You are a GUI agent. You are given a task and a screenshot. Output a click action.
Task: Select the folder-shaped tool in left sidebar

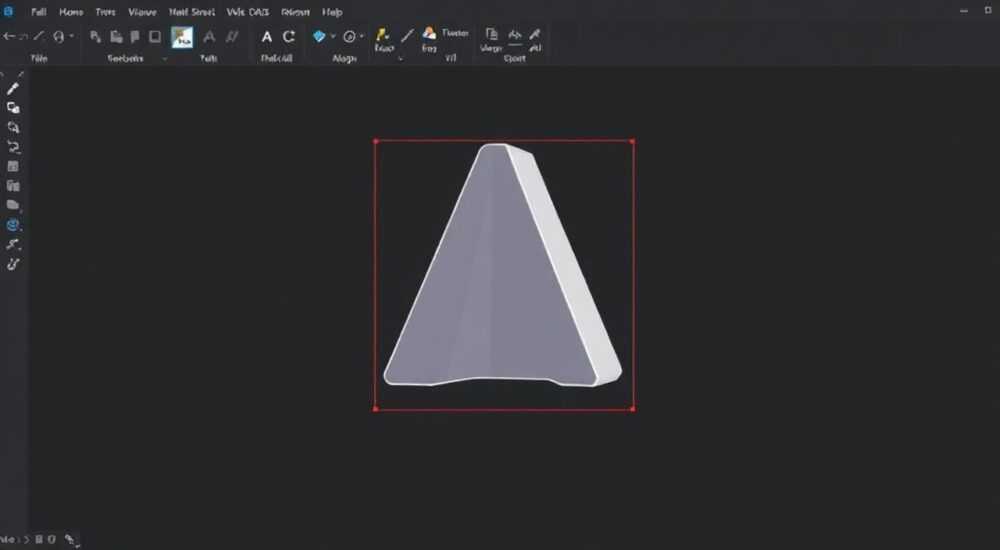pyautogui.click(x=13, y=205)
